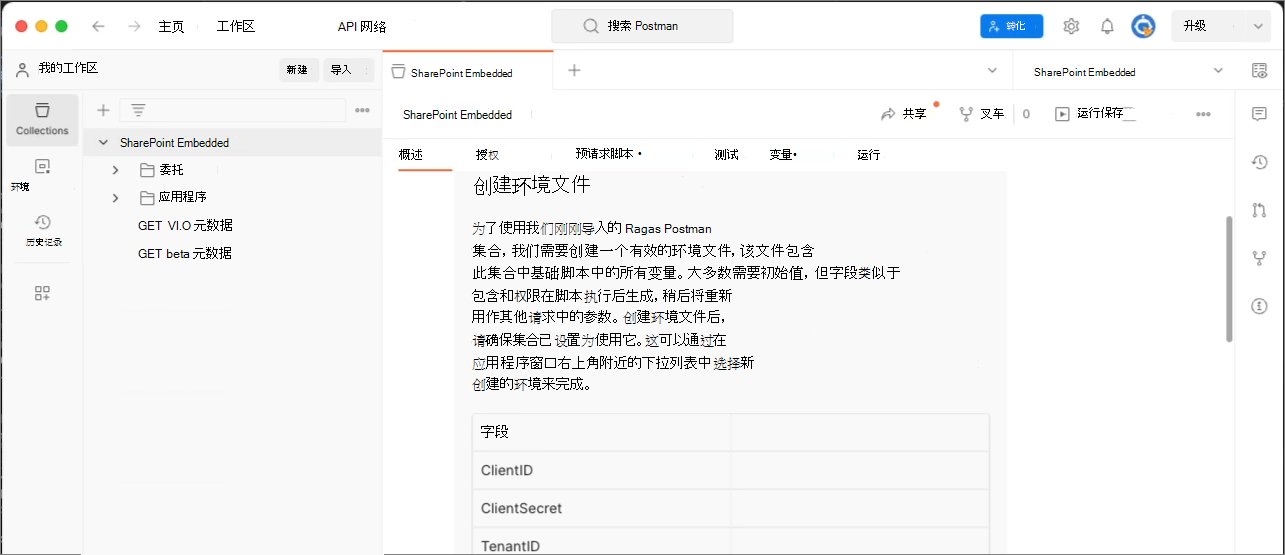Select the 委托 folder row
1285x555 pixels.
[232, 170]
